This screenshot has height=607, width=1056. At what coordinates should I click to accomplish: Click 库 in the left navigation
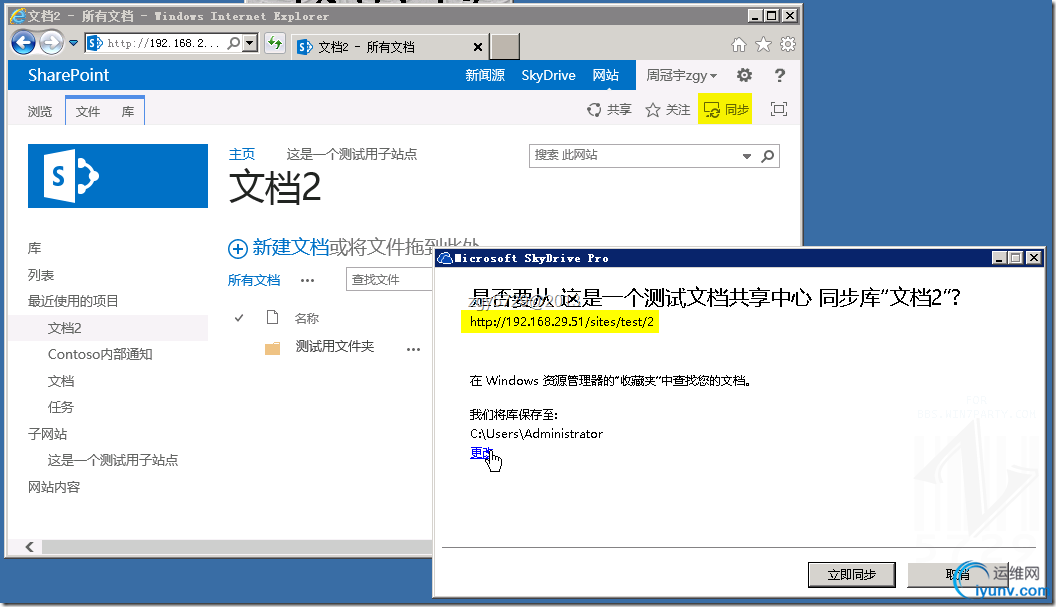tap(34, 248)
